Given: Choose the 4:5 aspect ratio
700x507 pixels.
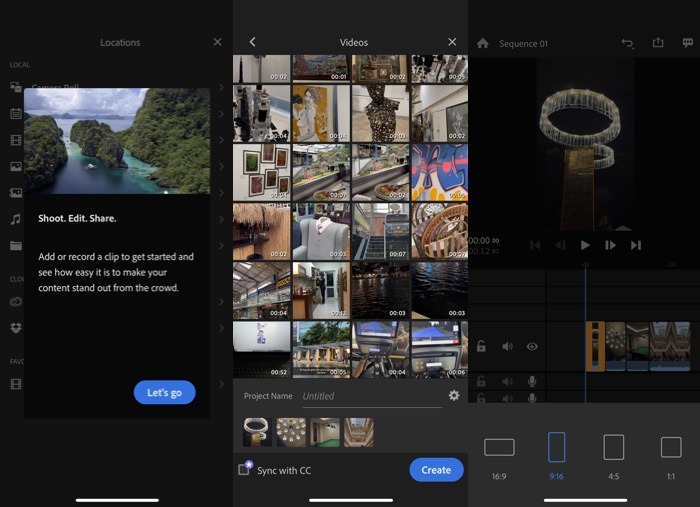Looking at the screenshot, I should click(x=613, y=447).
